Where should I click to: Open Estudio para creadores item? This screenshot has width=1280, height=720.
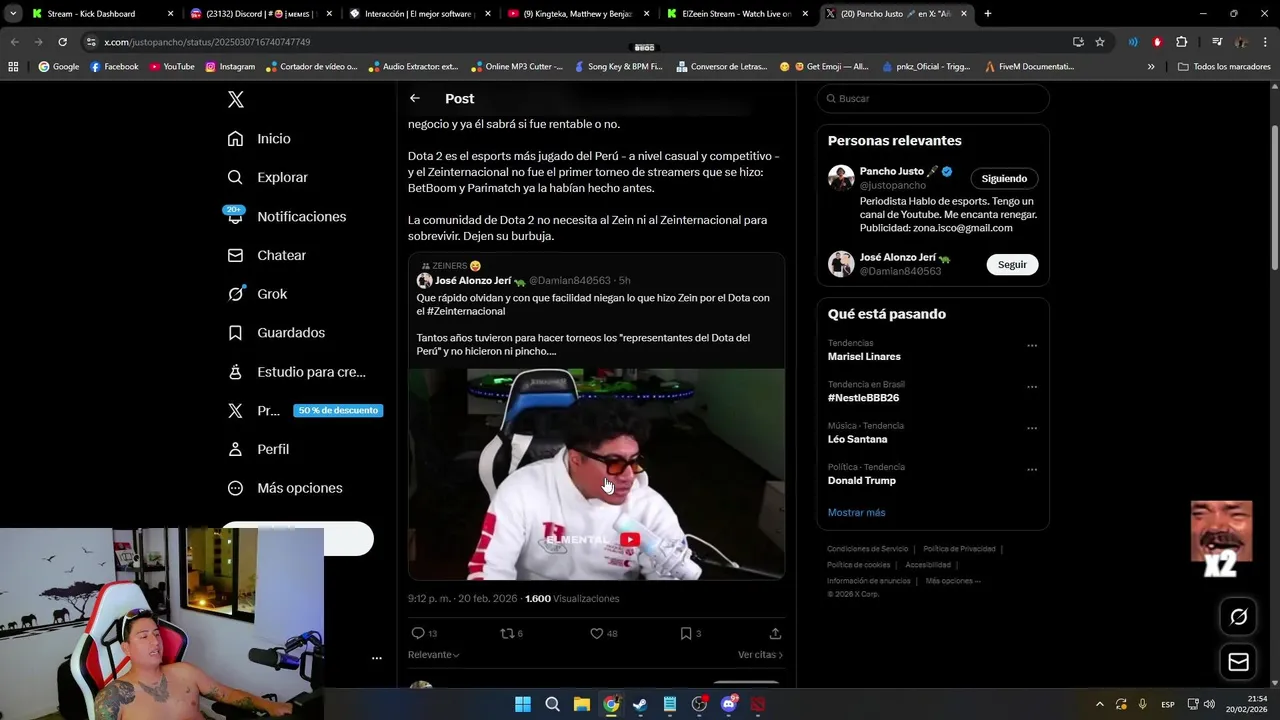[296, 372]
